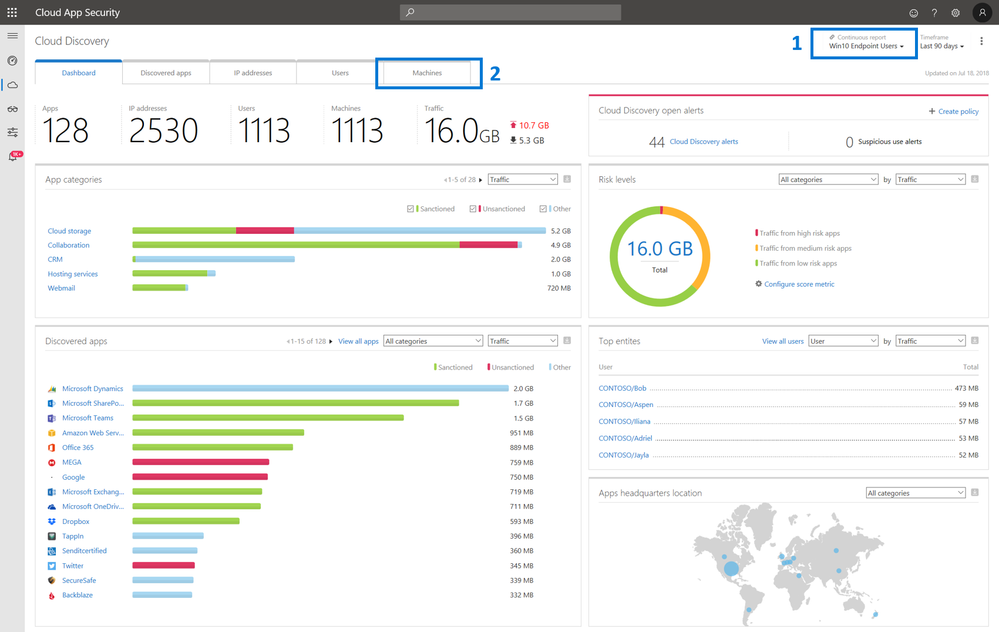
Task: Click the next page arrow in Discovered apps
Action: pos(330,341)
